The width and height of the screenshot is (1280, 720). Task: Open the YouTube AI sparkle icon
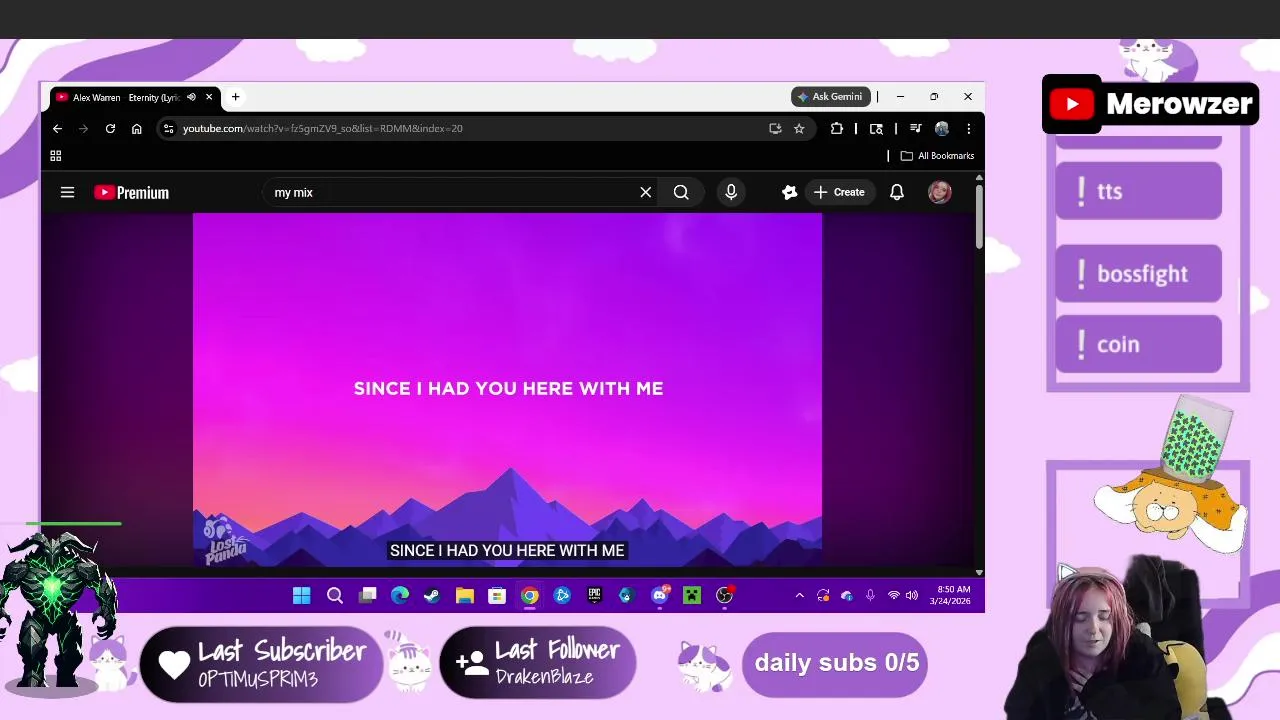[x=789, y=192]
